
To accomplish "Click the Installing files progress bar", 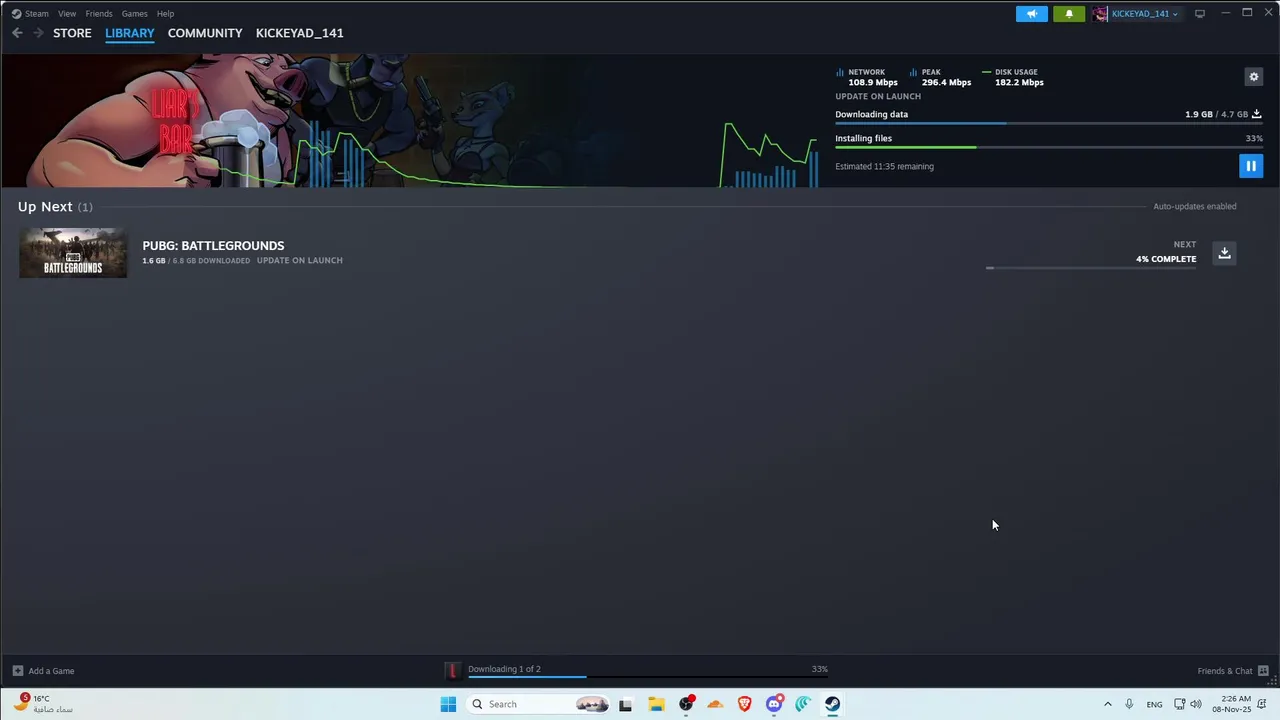I will (x=1048, y=148).
